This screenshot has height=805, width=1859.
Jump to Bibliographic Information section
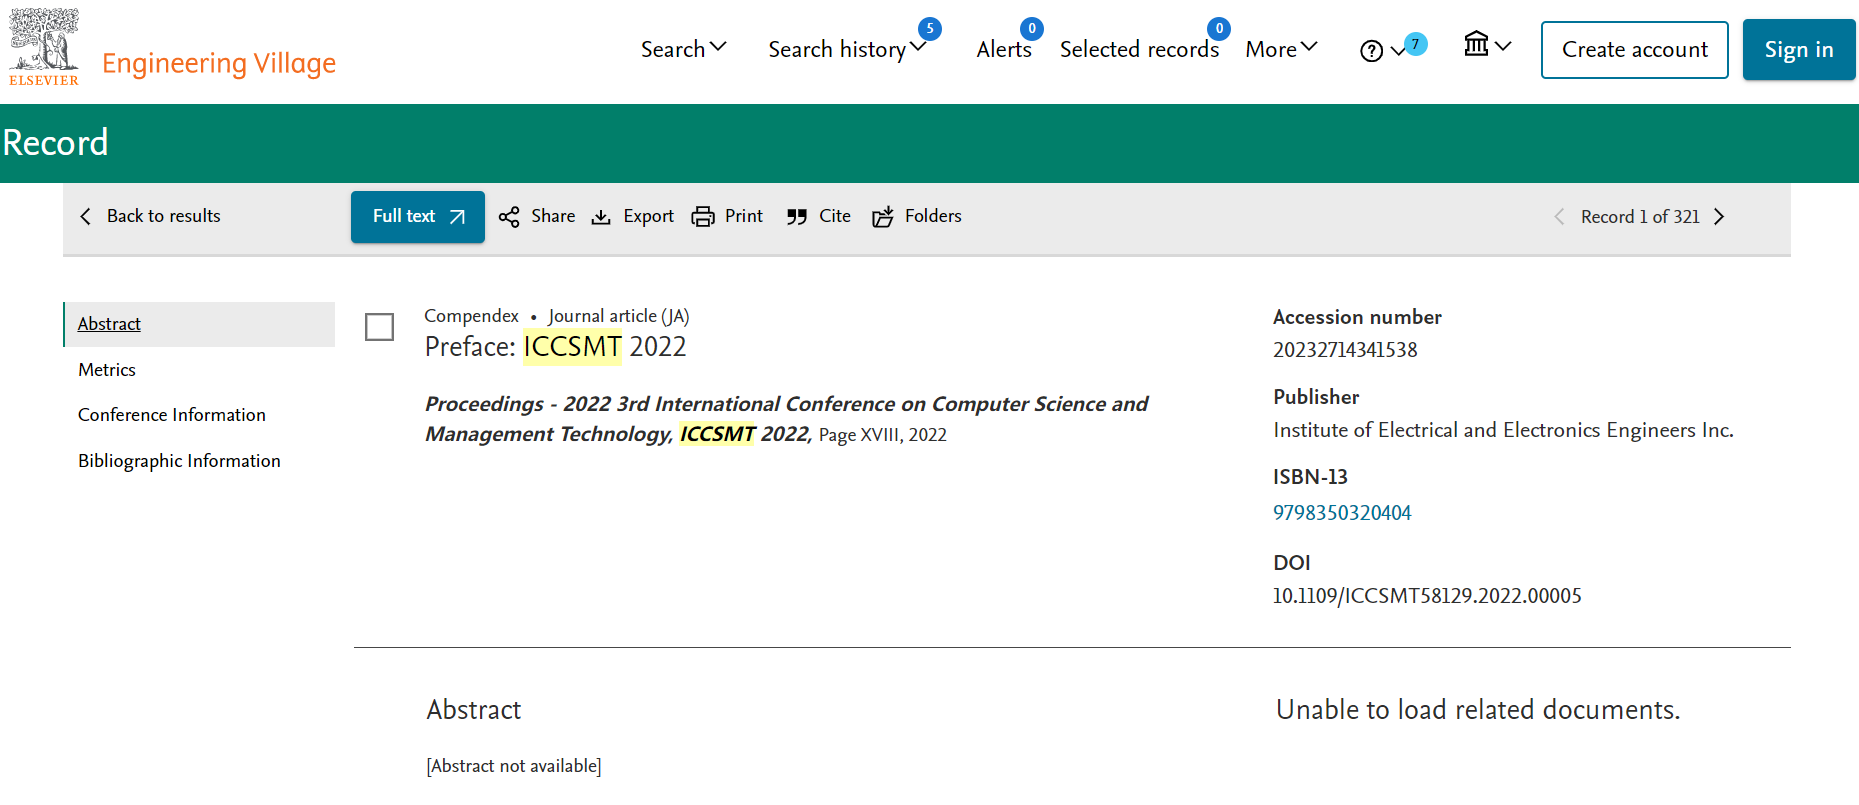pyautogui.click(x=179, y=461)
